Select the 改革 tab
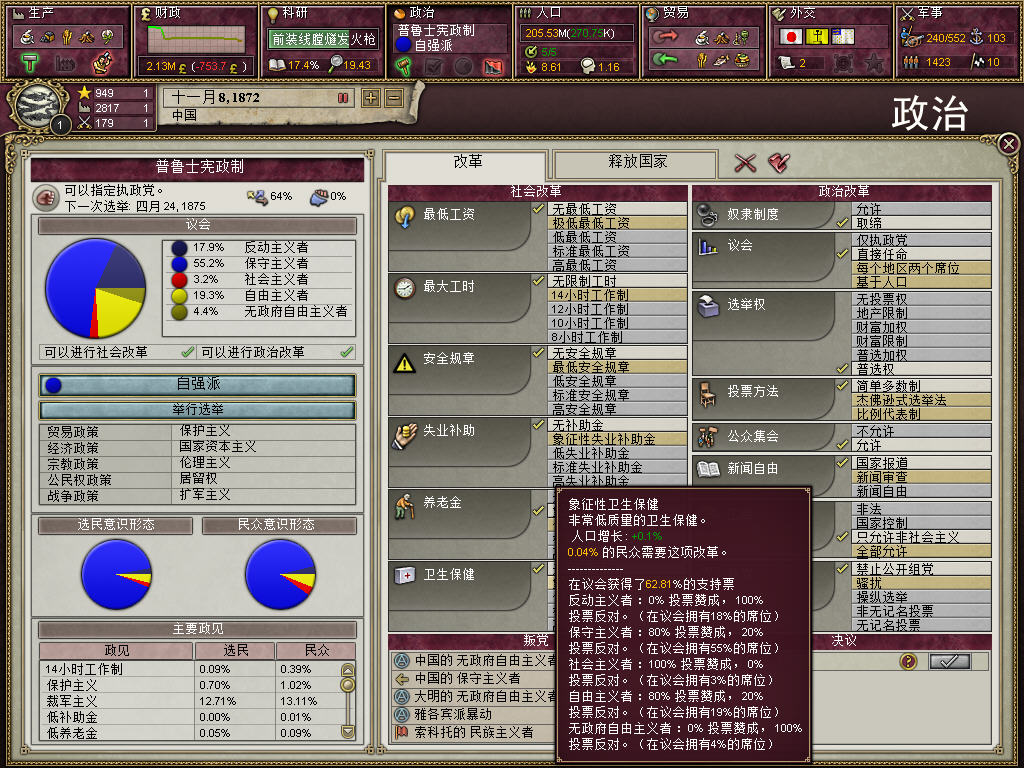 (467, 163)
